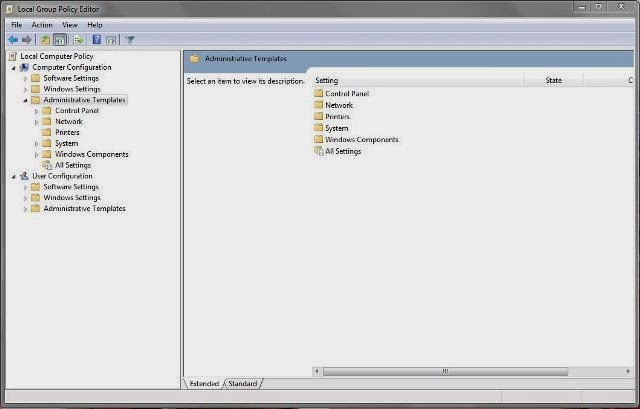Click Printers folder icon in the tree
Viewport: 640px width, 409px height.
pos(47,132)
